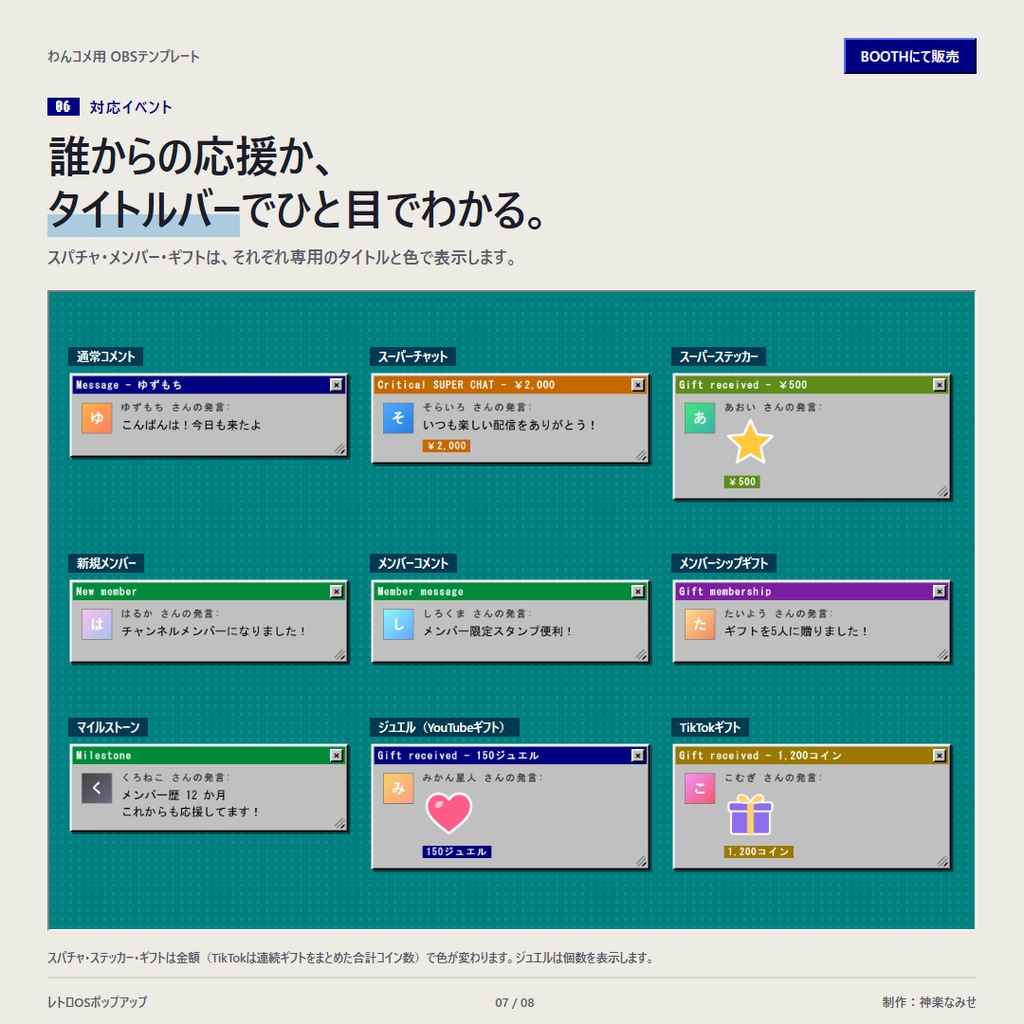Click the メンバーコメント label
Image resolution: width=1024 pixels, height=1024 pixels.
point(413,563)
